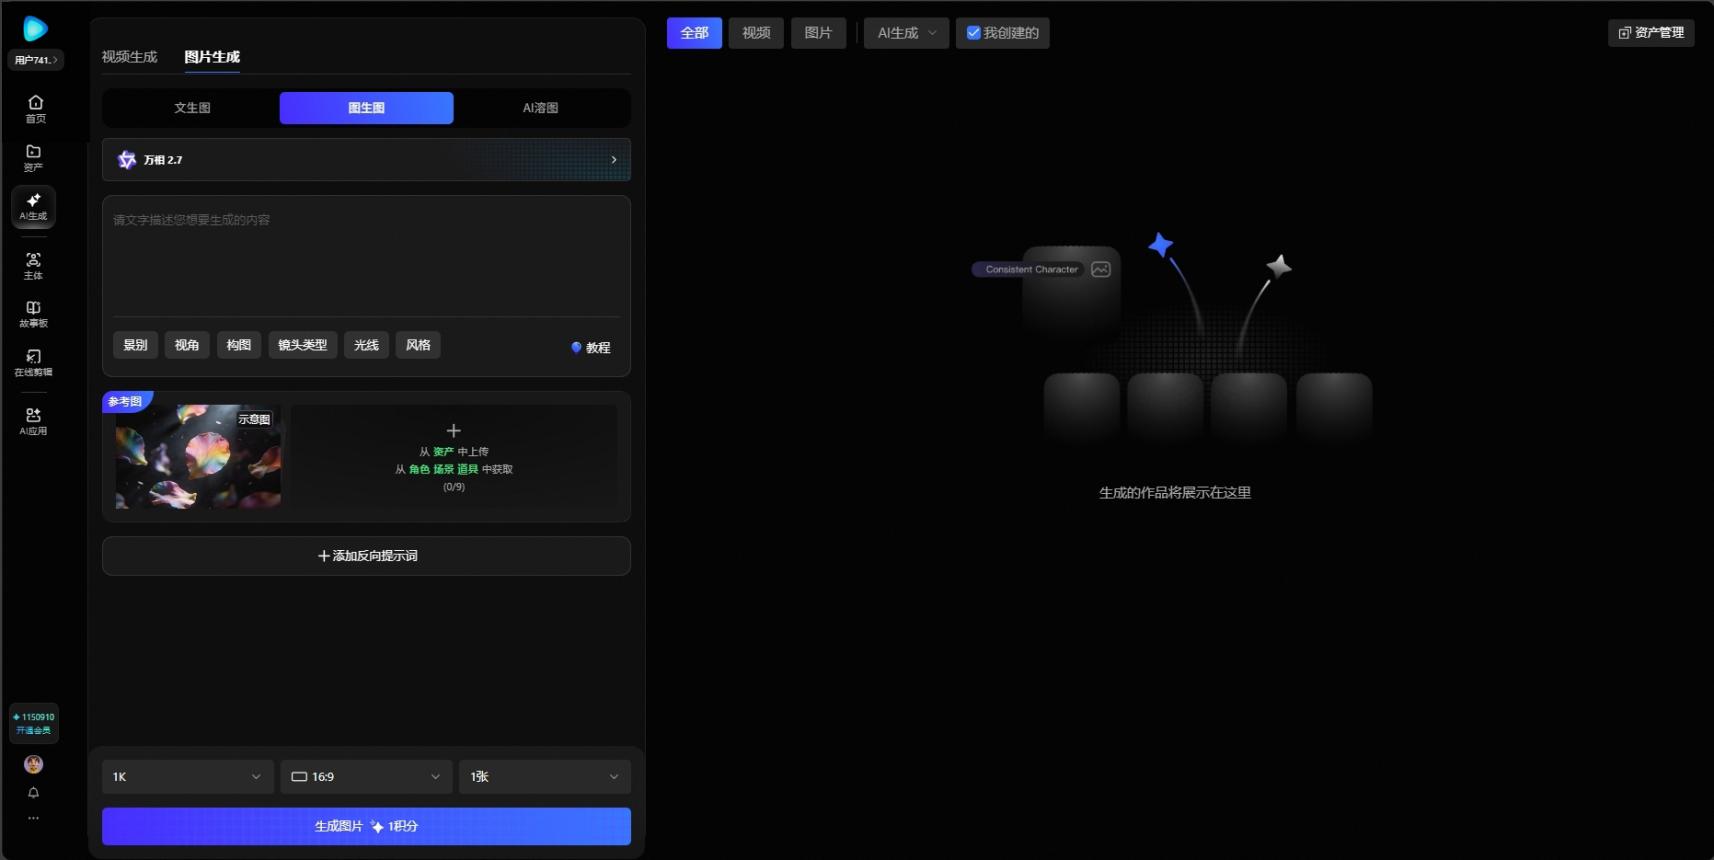Screen dimensions: 1714x860
Task: Open the more options ellipsis in sidebar
Action: click(x=33, y=818)
